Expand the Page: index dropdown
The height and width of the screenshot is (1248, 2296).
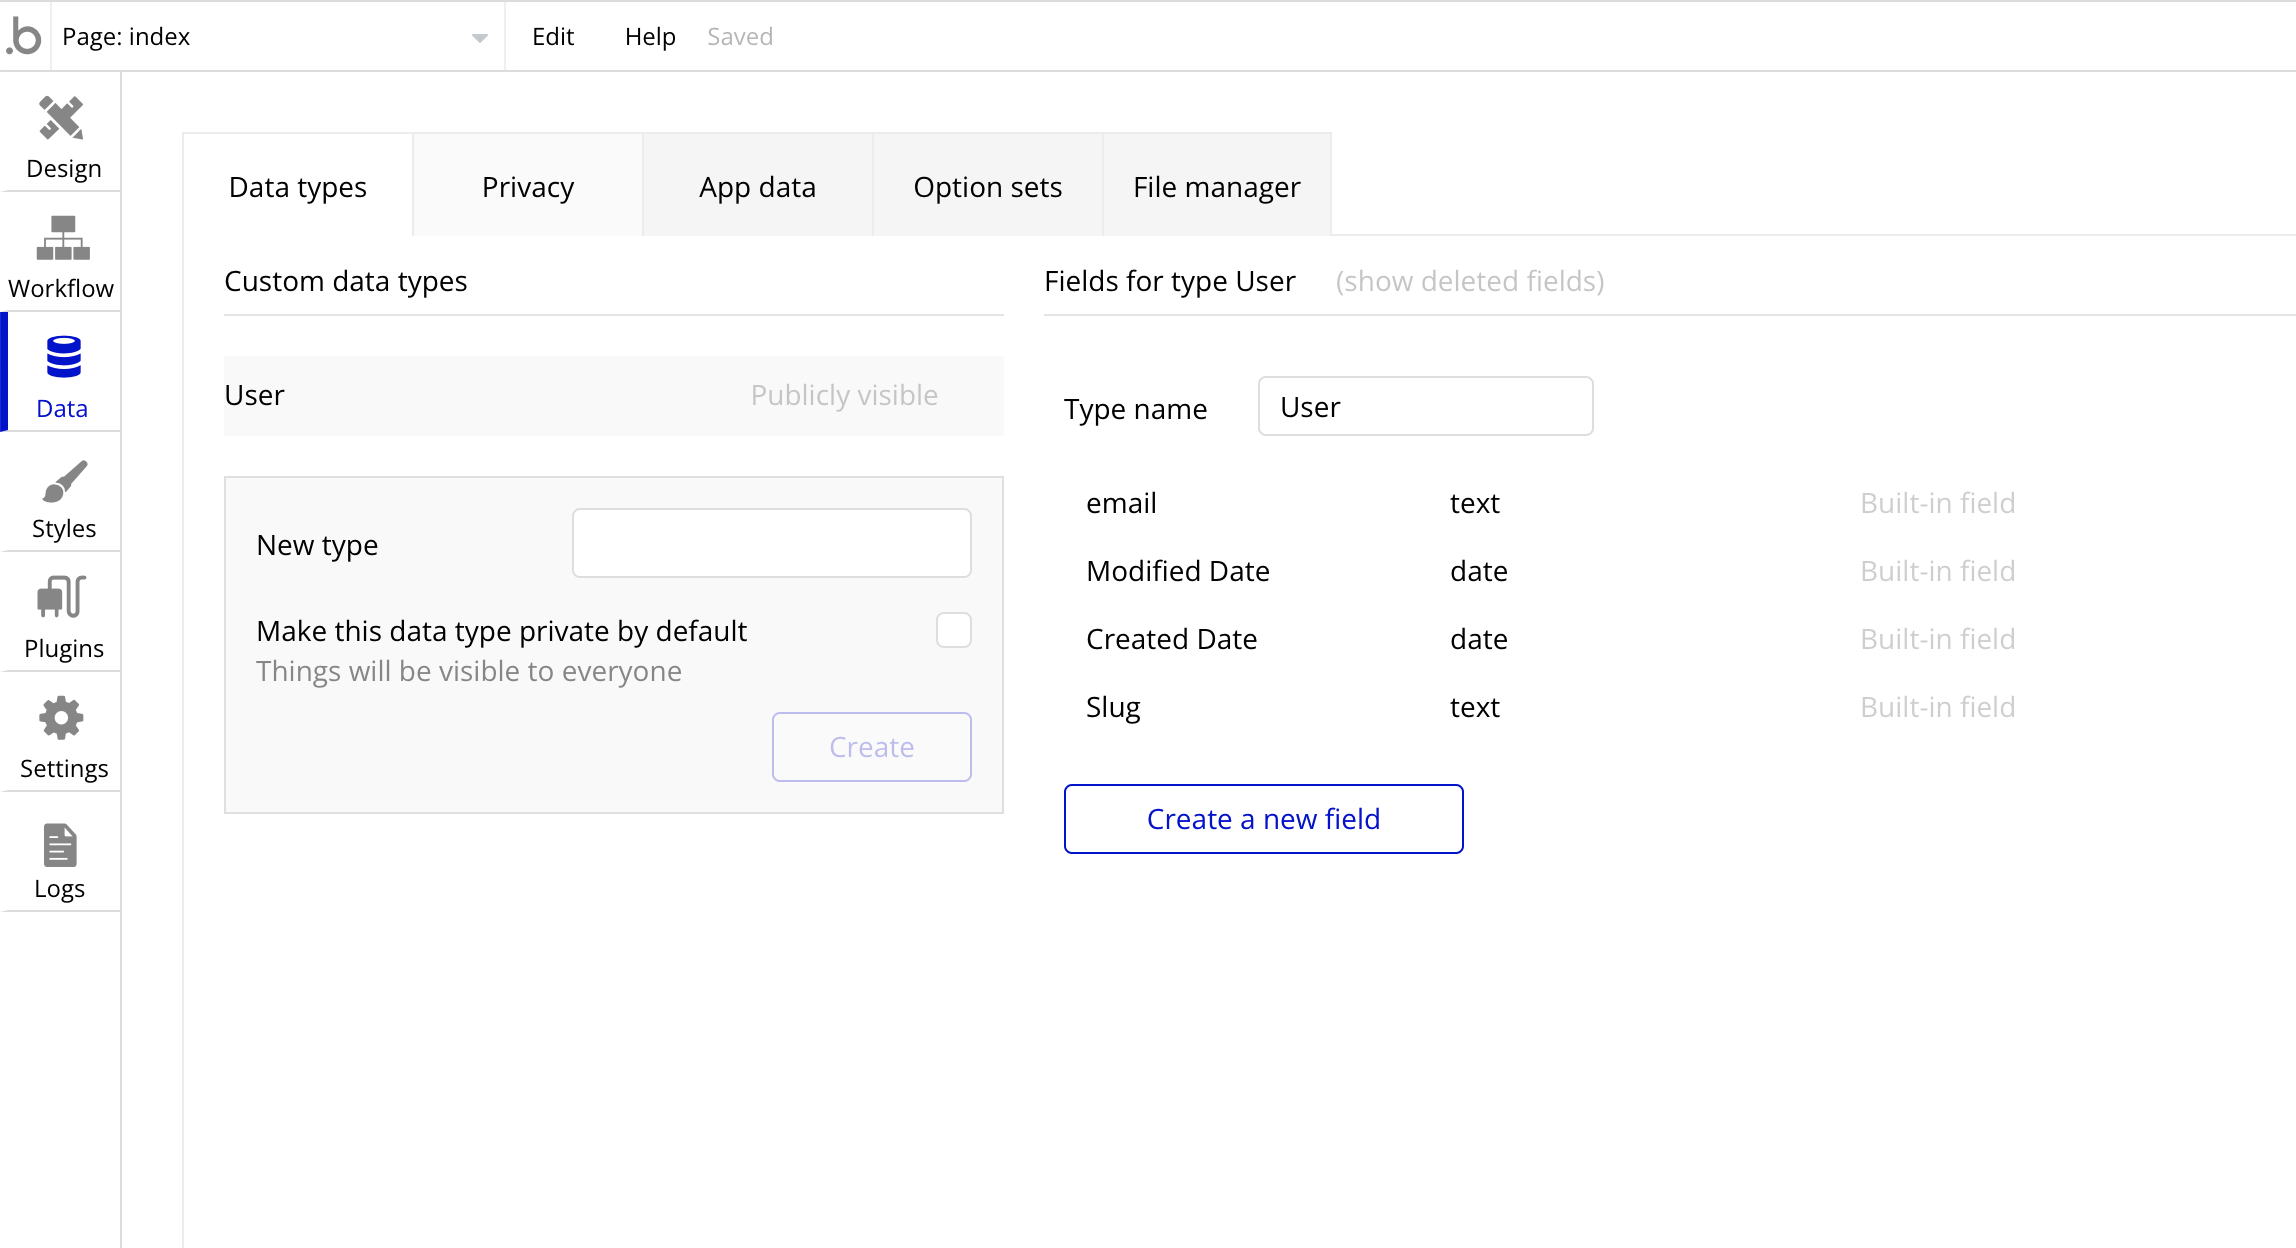(478, 38)
